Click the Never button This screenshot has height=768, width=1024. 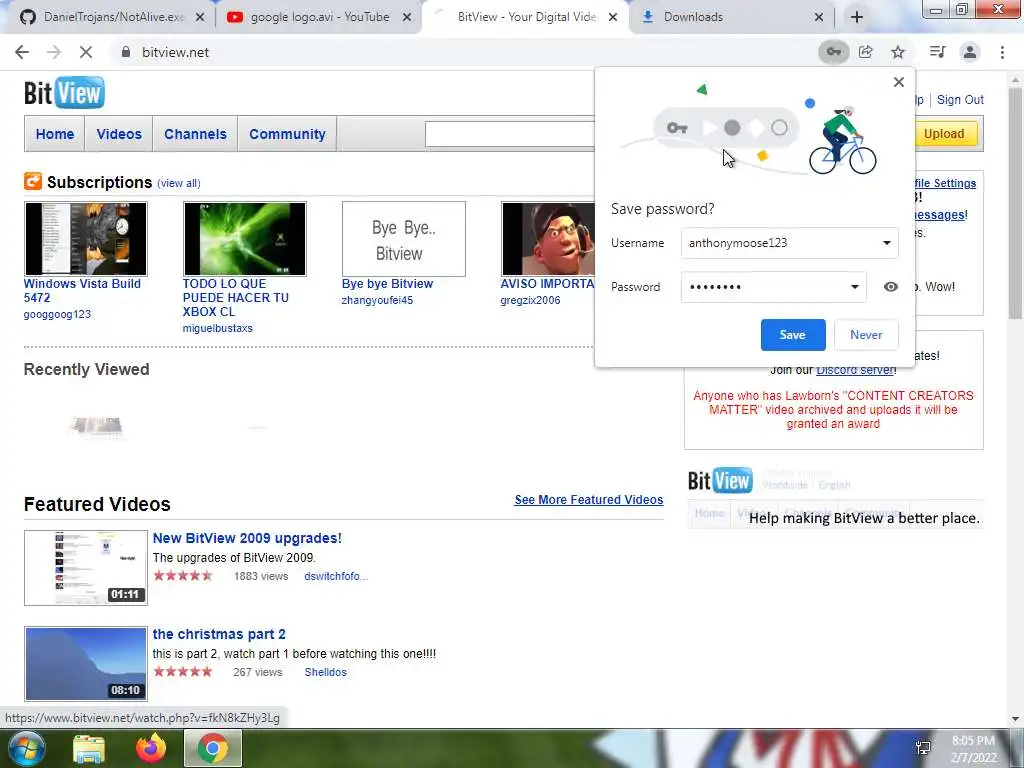866,335
